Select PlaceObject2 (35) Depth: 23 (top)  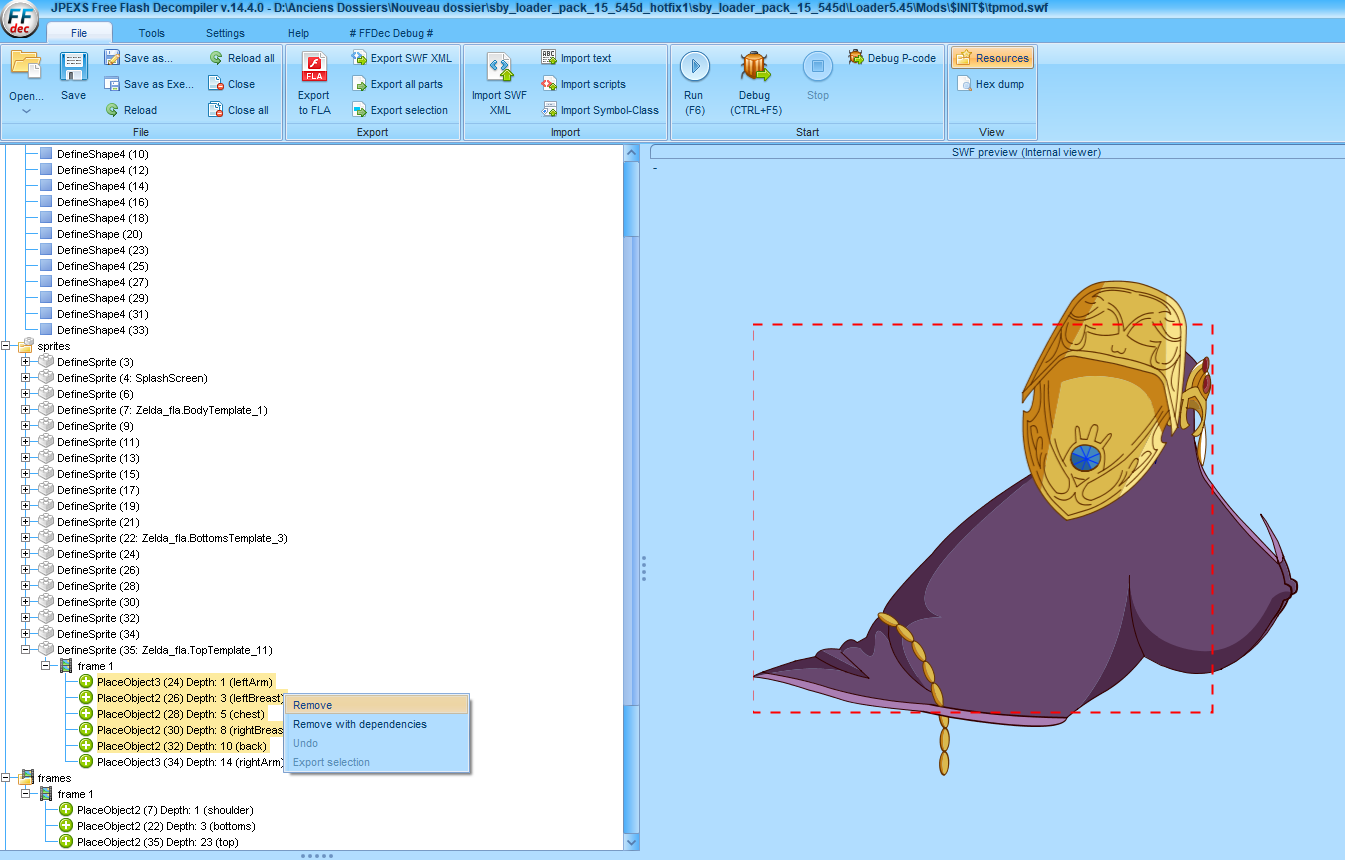point(157,842)
